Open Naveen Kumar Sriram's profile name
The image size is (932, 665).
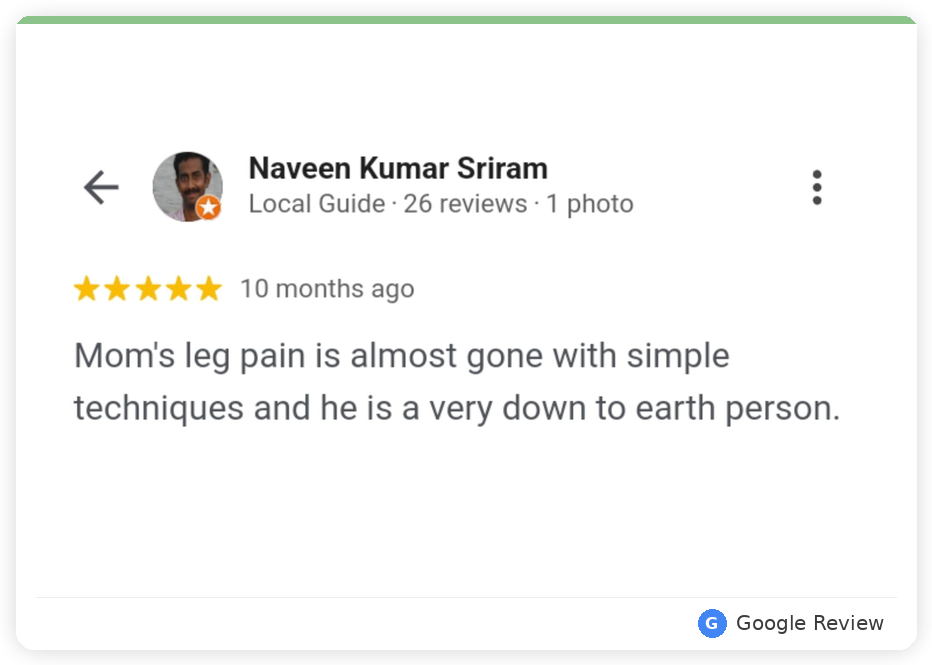click(398, 168)
